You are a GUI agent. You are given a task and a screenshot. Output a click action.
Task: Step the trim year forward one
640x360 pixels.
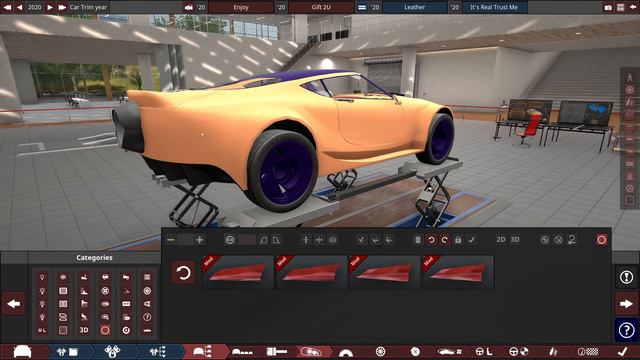coord(50,7)
